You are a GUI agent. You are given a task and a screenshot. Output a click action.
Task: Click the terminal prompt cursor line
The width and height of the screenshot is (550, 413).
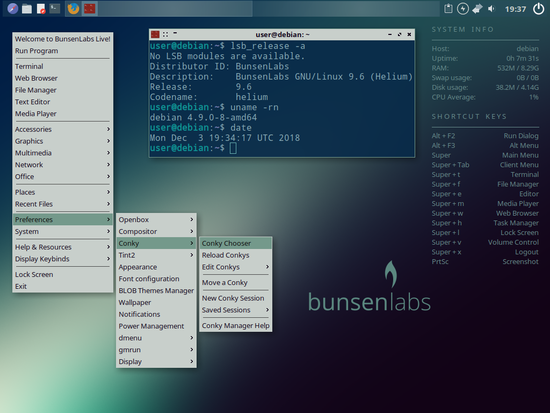tap(194, 148)
